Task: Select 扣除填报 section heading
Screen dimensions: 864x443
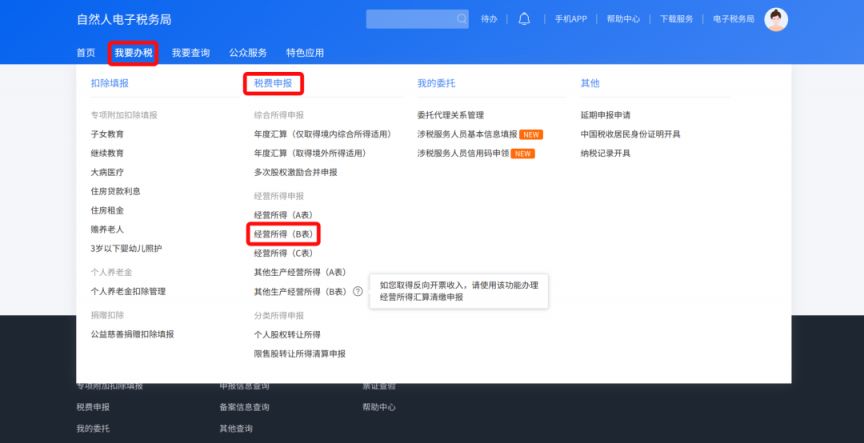Action: pyautogui.click(x=110, y=83)
